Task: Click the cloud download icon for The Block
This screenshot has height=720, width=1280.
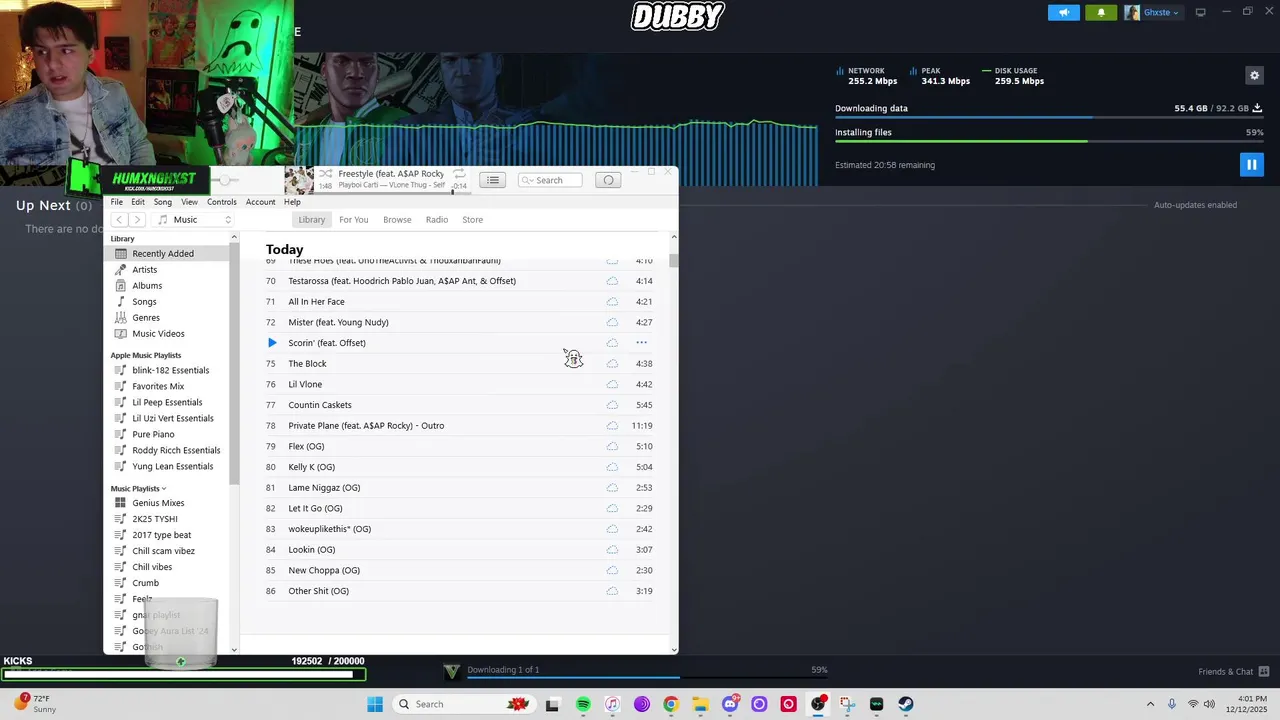Action: coord(612,364)
